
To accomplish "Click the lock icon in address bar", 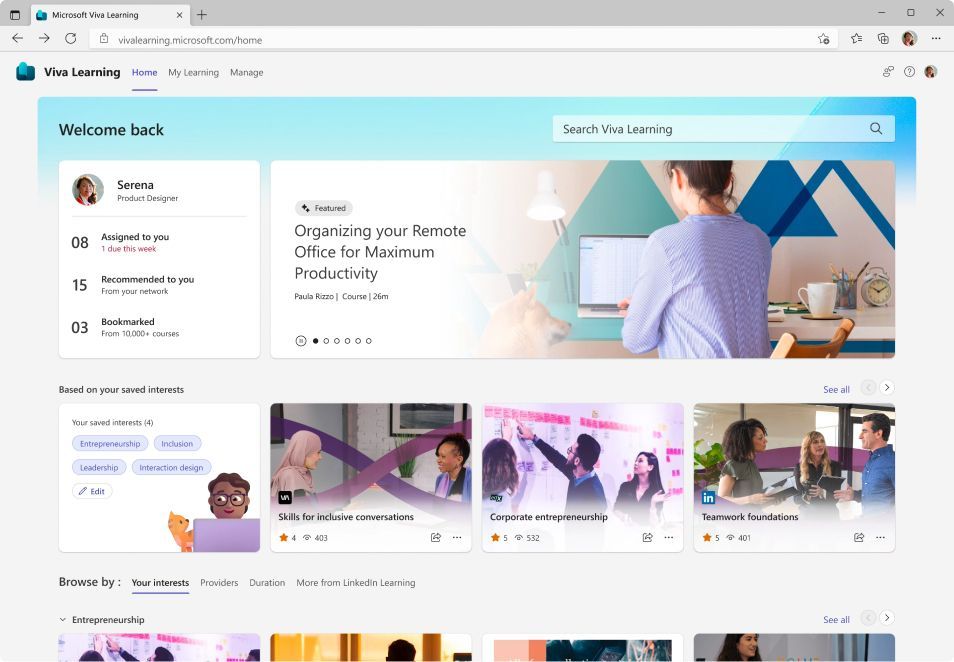I will 104,39.
